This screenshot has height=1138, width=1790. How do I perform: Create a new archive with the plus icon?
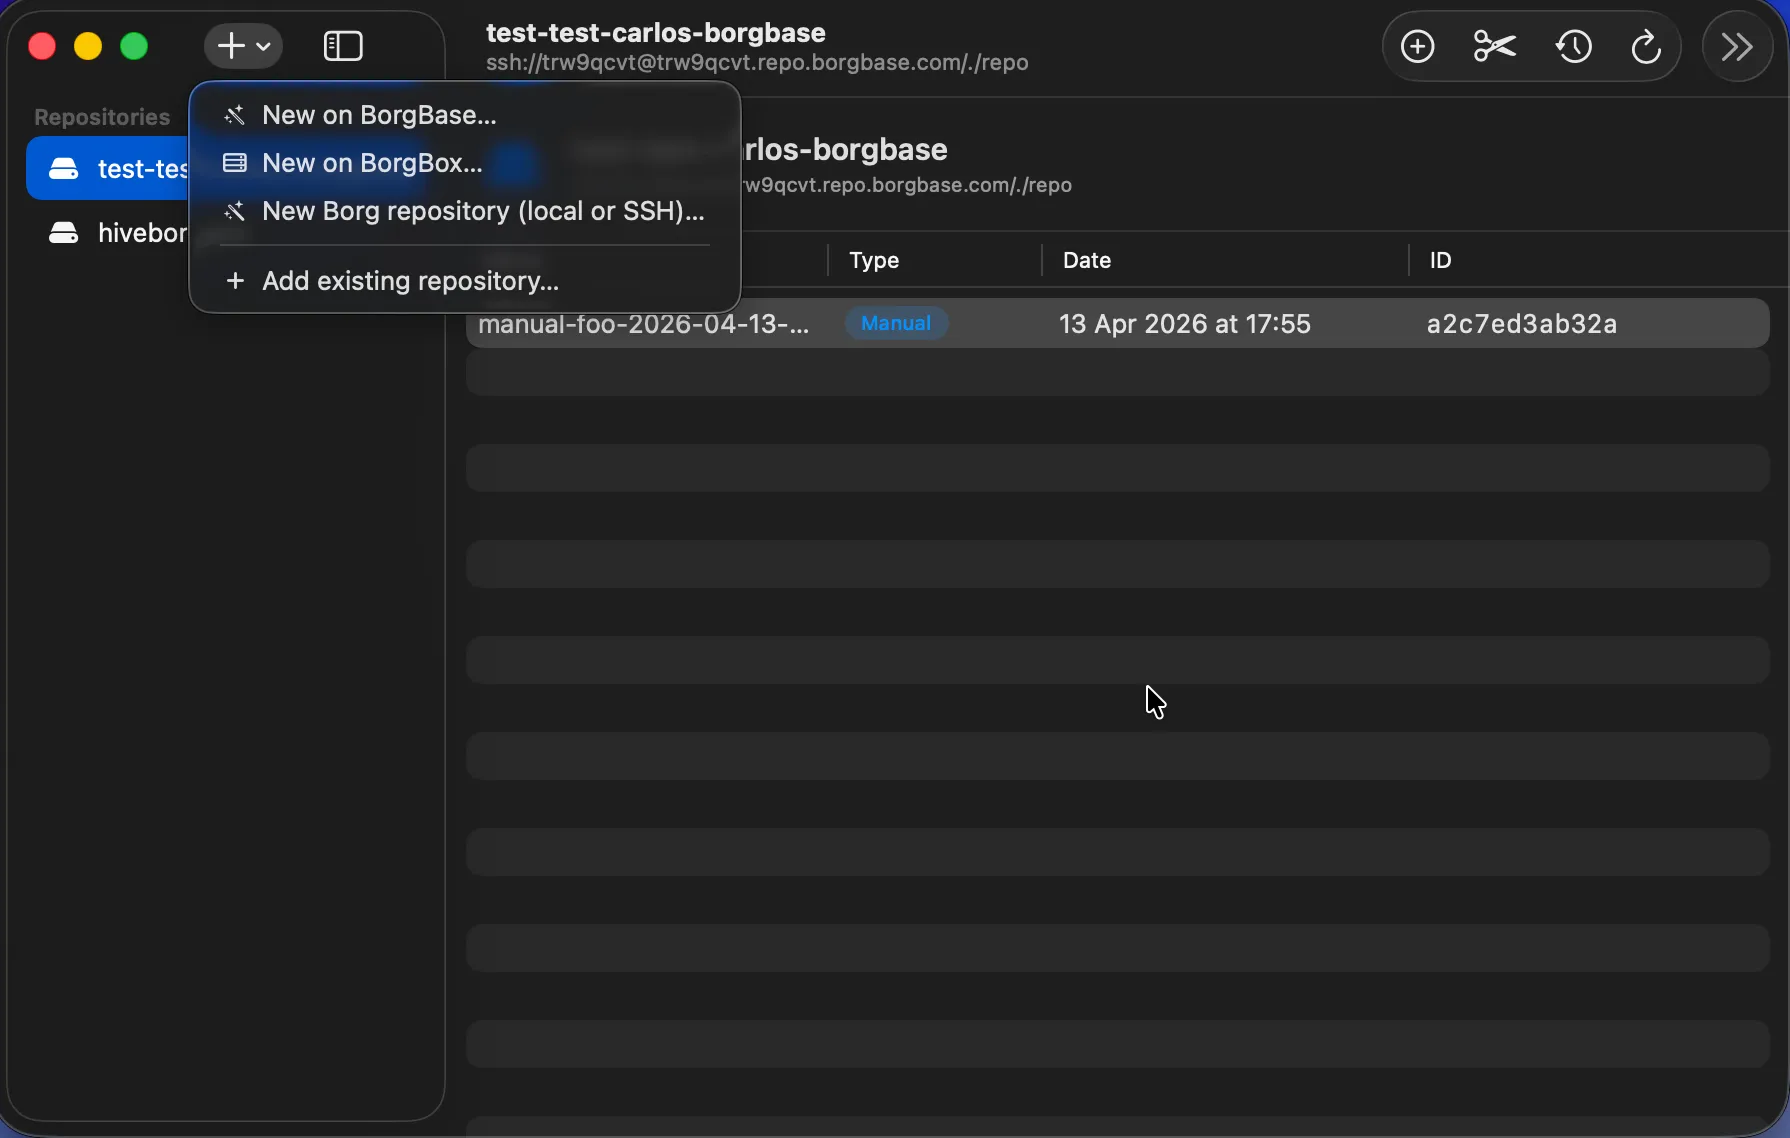pyautogui.click(x=1417, y=46)
